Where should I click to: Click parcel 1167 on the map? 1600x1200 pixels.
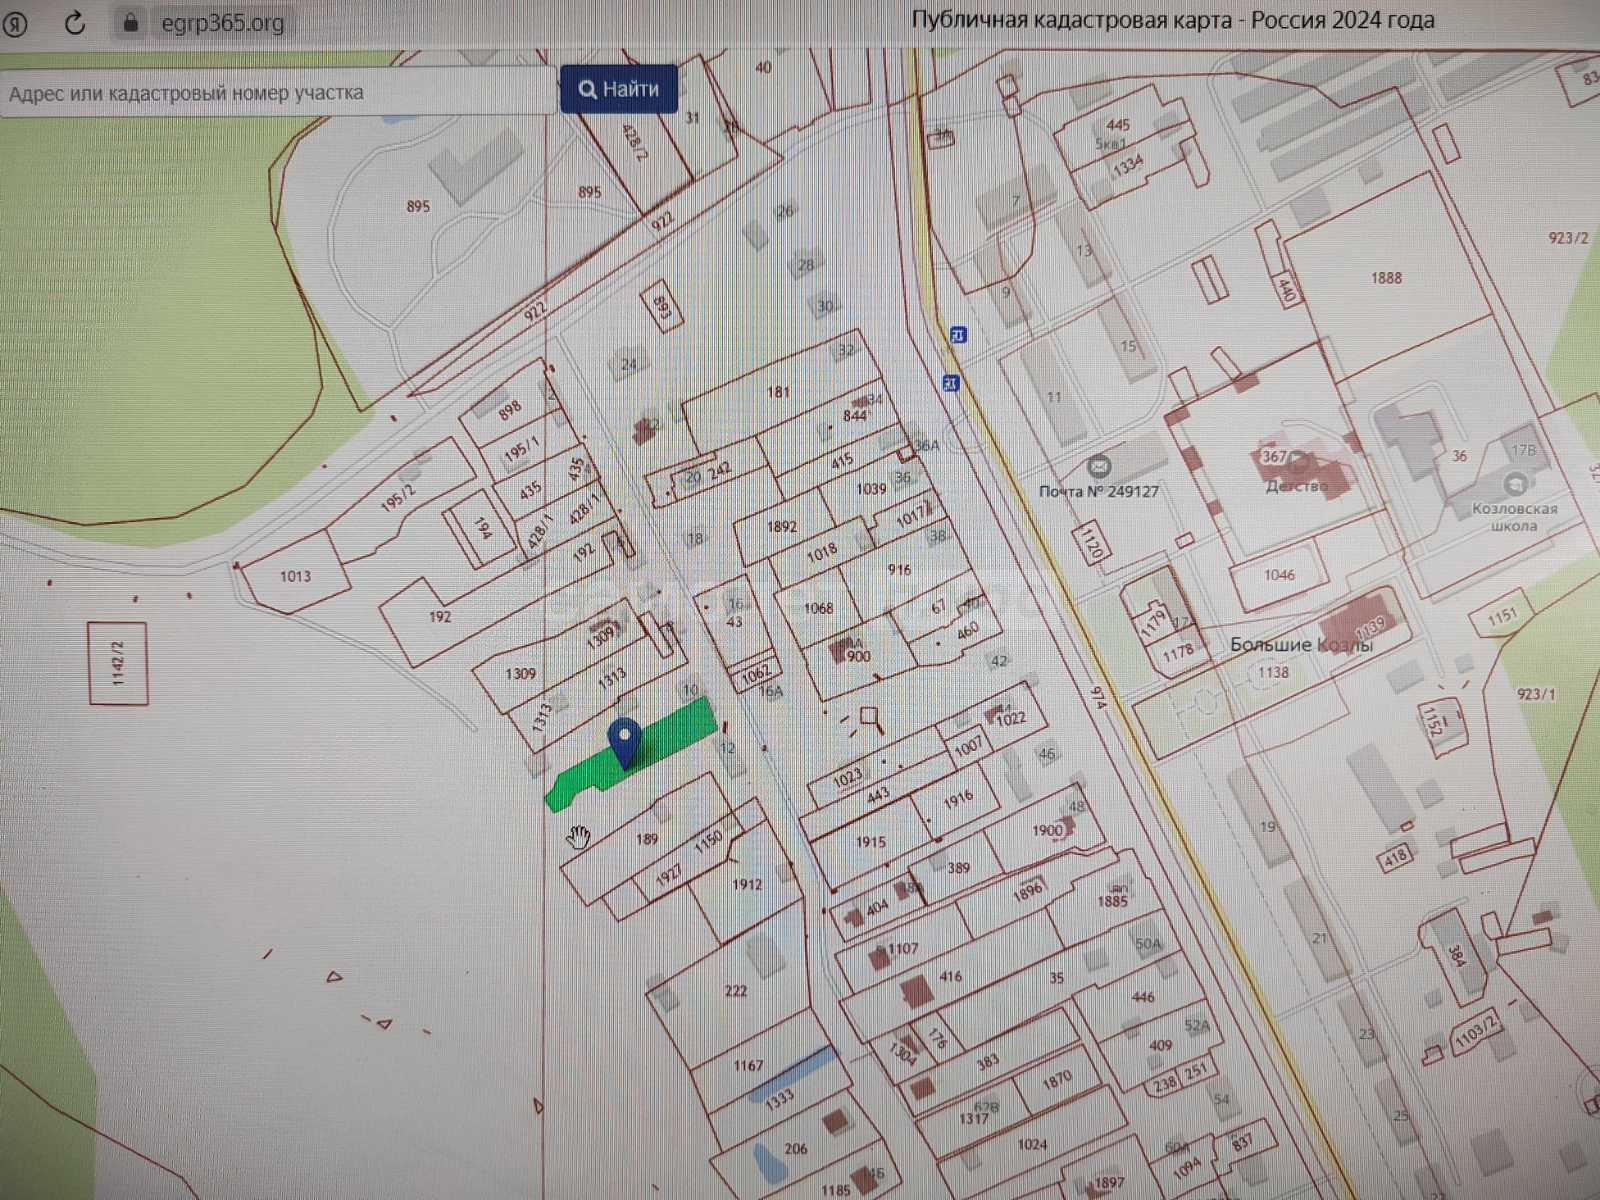747,1066
